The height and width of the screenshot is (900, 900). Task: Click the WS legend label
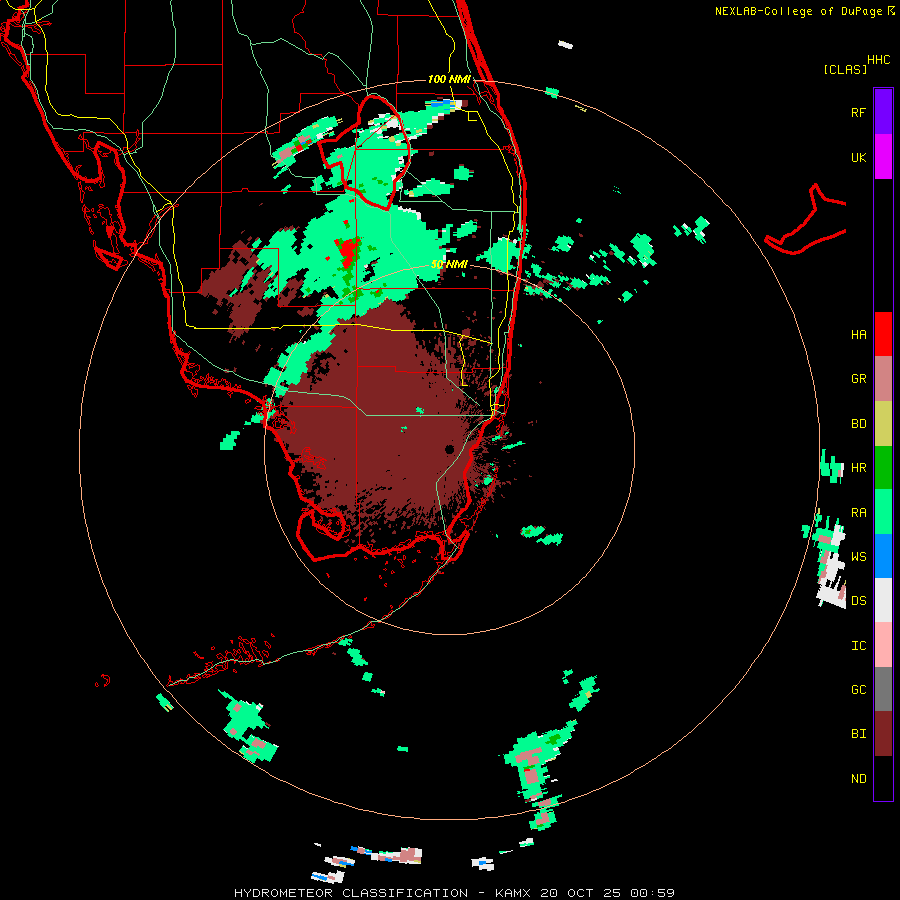point(858,557)
